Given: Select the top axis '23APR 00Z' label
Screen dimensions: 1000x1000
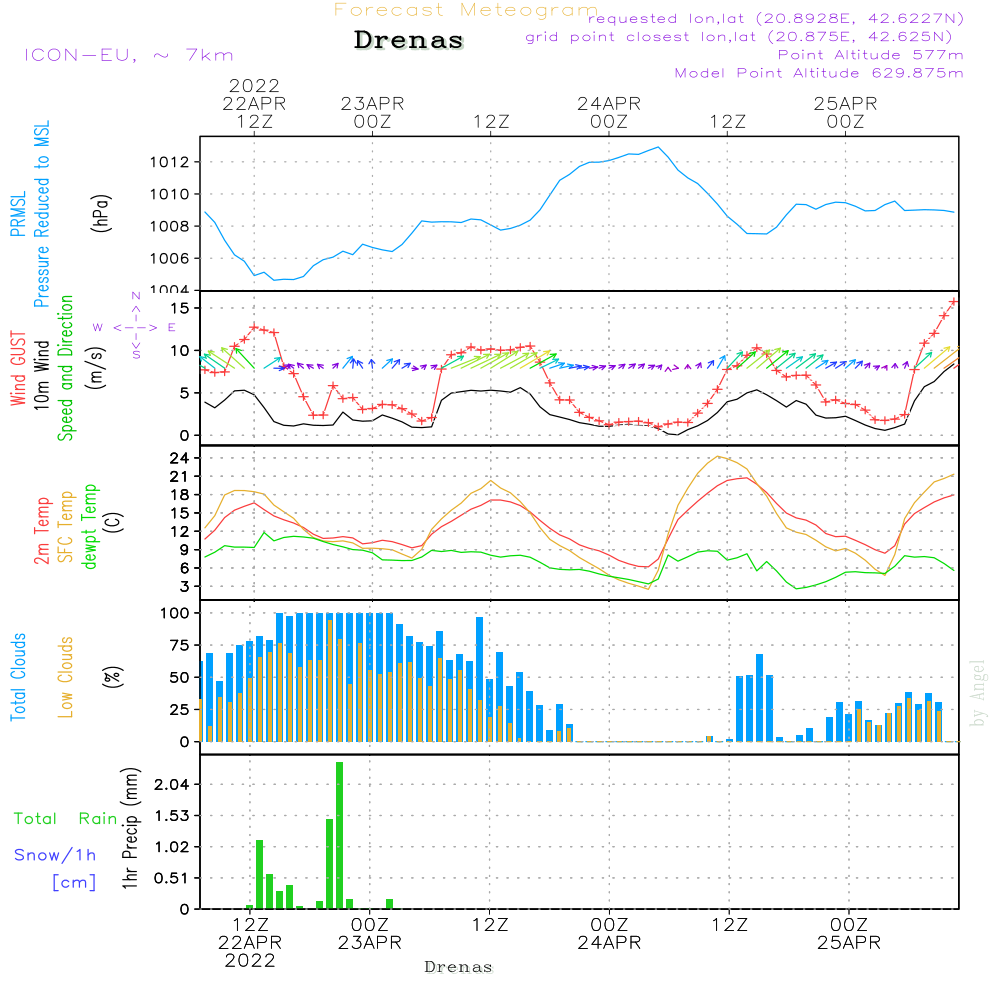Looking at the screenshot, I should coord(372,112).
